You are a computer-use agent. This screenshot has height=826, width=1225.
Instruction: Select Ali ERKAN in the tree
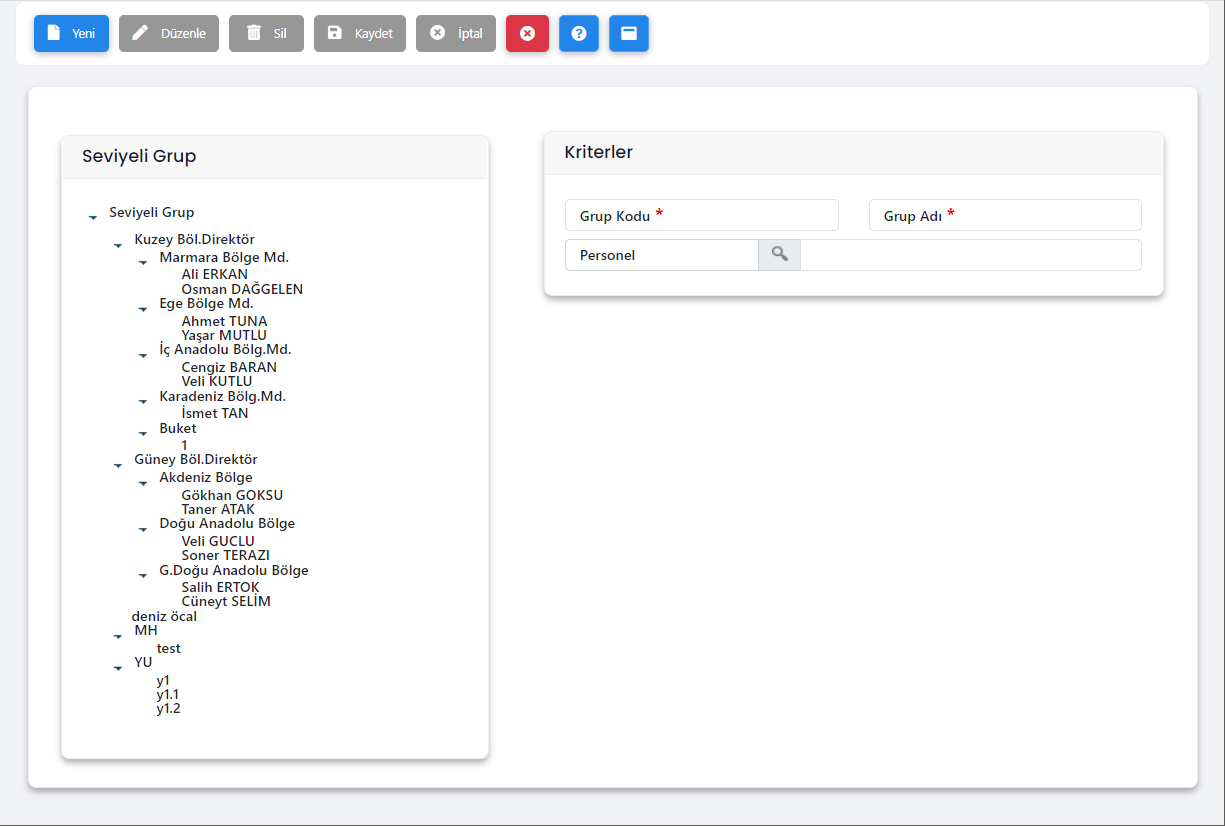(214, 275)
